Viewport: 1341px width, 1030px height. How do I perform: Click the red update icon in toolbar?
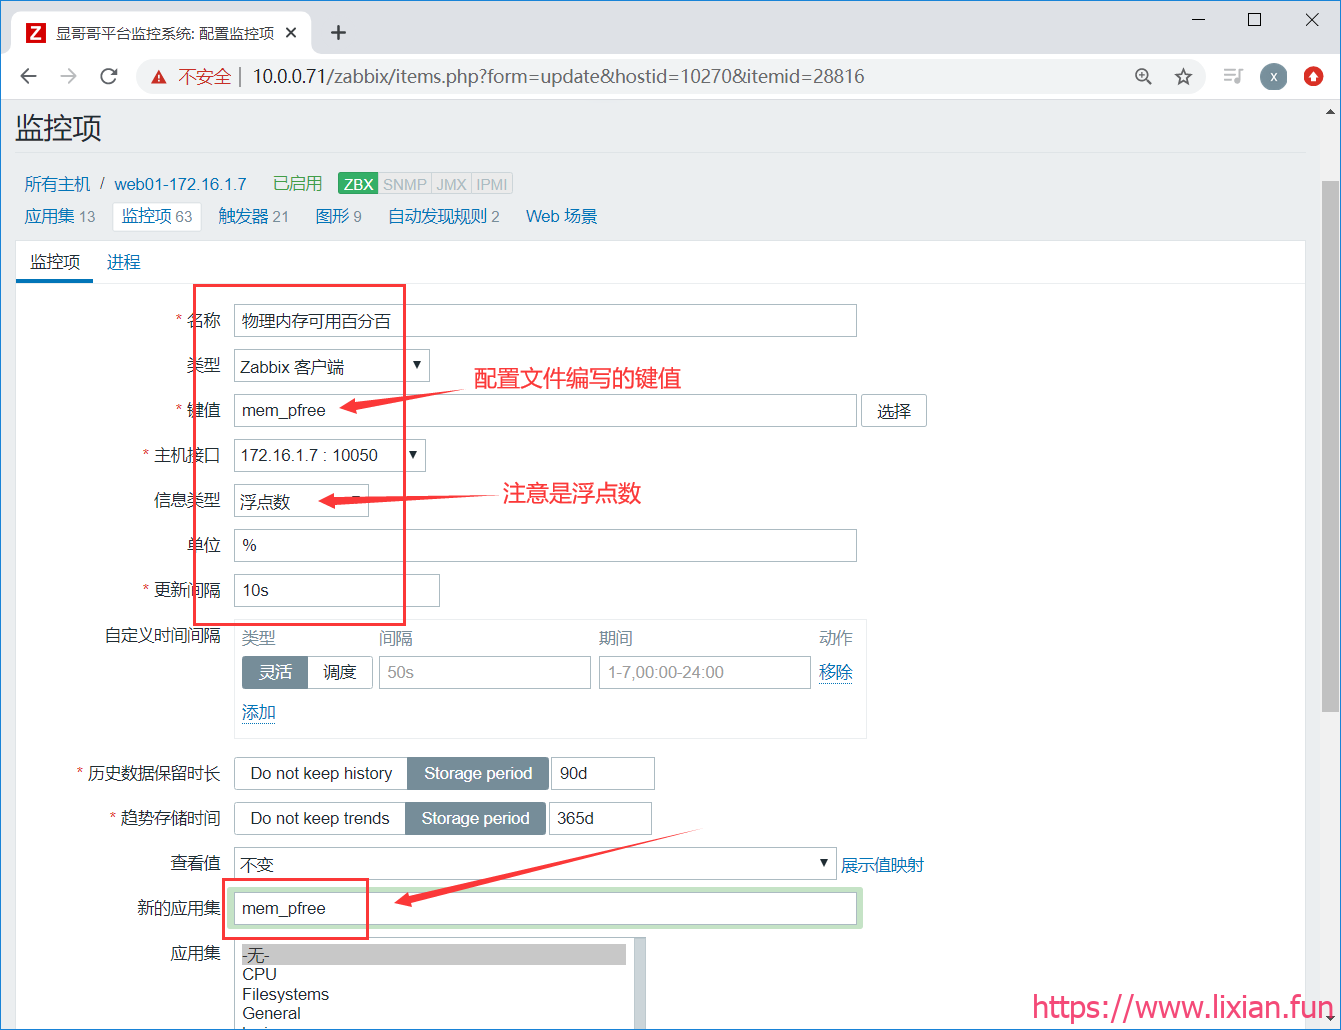(x=1314, y=77)
